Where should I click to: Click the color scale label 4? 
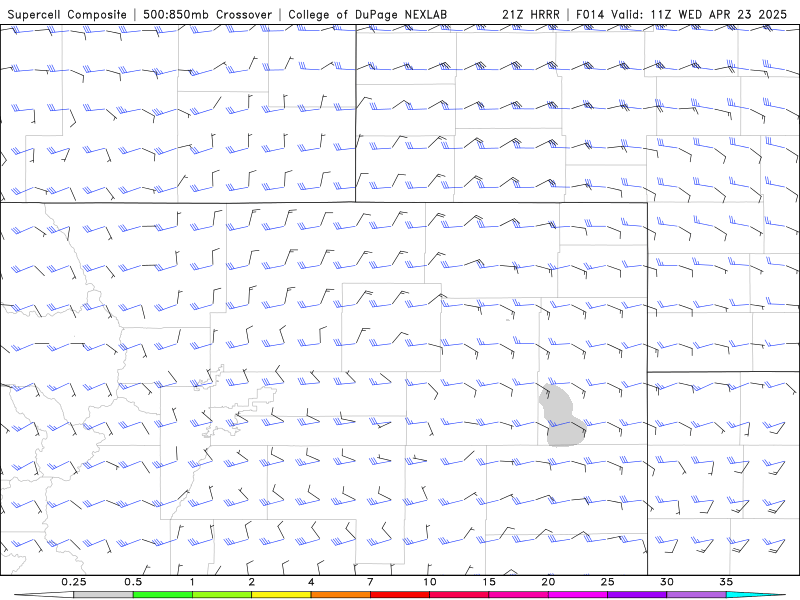click(x=311, y=582)
